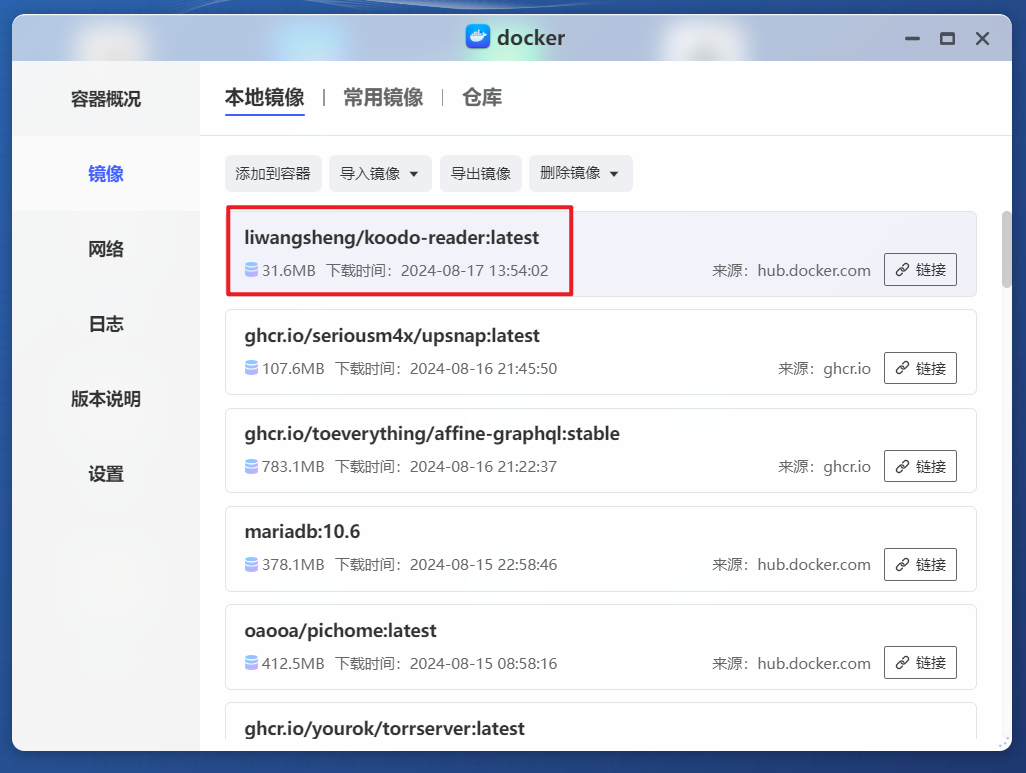Select liwangsheng/koodo-reader:latest image name
1026x773 pixels.
(x=391, y=238)
